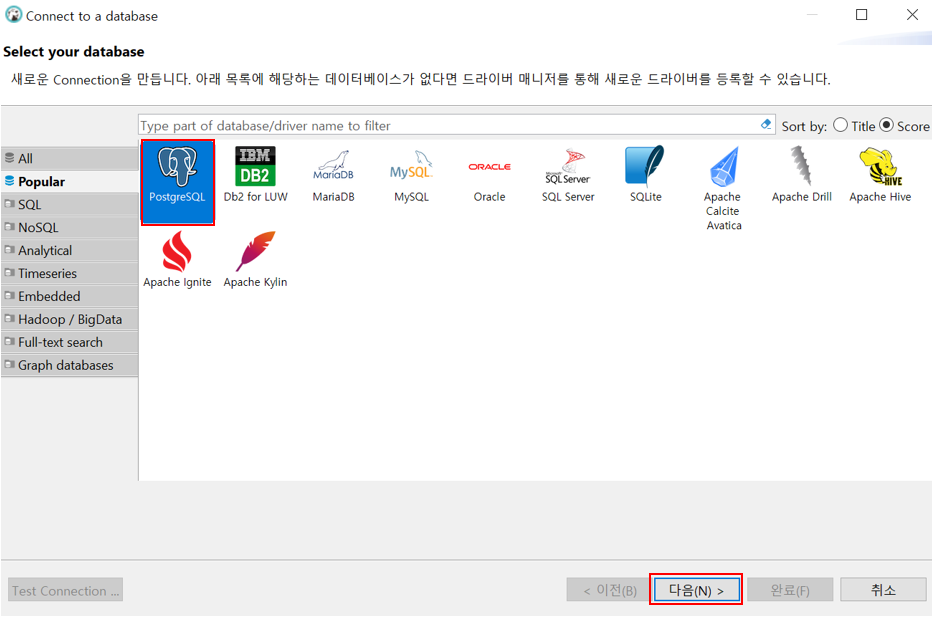
Task: Choose the SQL Server driver icon
Action: 568,175
